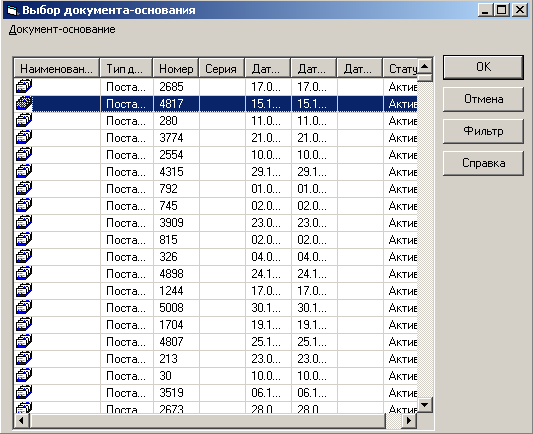Click the highlighted document icon for 4817

24,103
